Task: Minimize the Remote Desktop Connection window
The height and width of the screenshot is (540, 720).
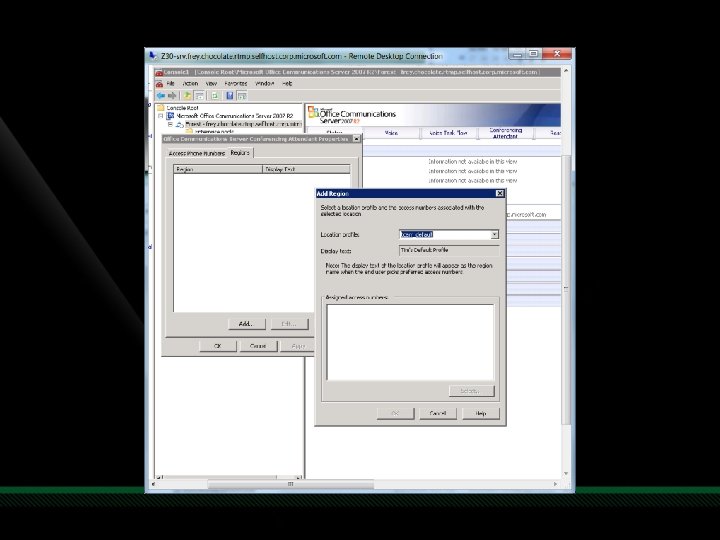Action: 517,54
